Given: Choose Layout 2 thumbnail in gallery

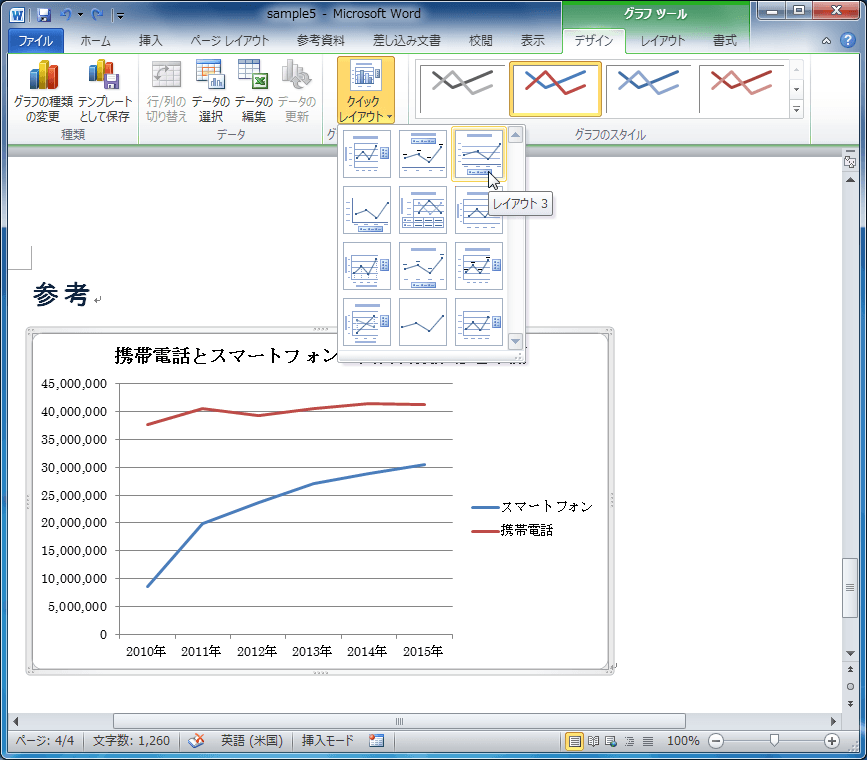Looking at the screenshot, I should tap(423, 154).
